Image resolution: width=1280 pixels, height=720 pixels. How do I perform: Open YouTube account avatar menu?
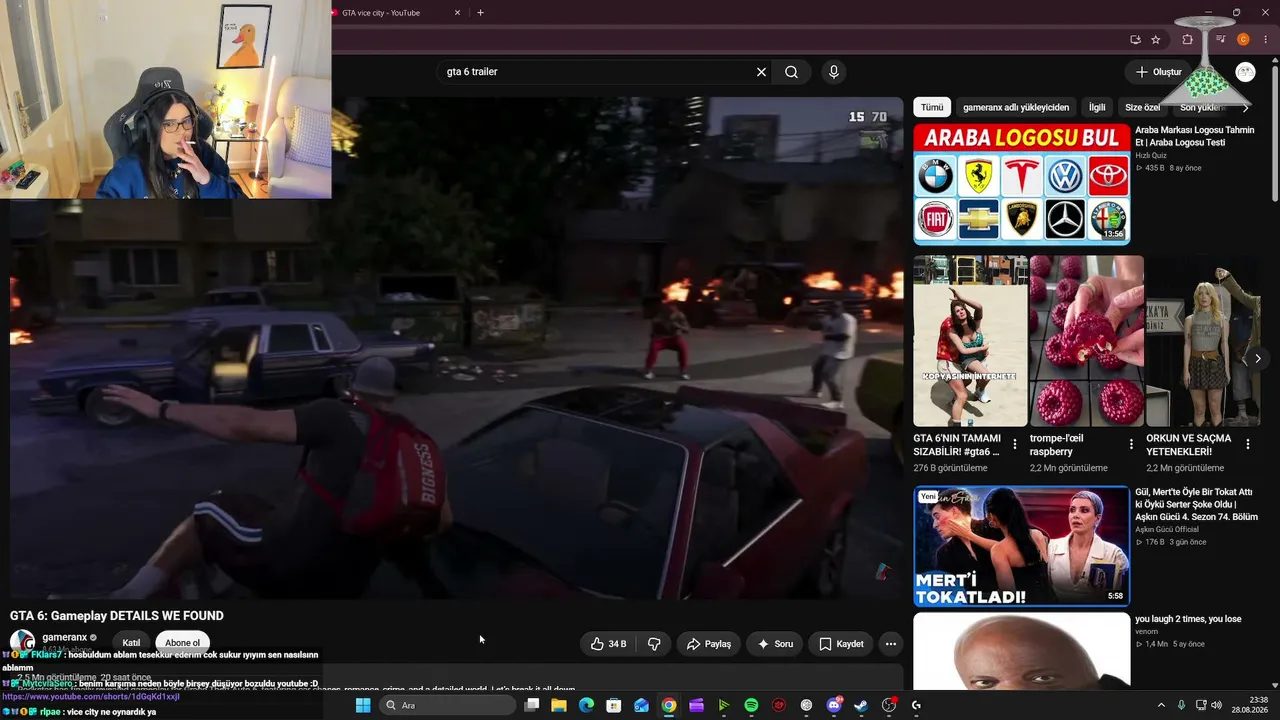point(1245,72)
